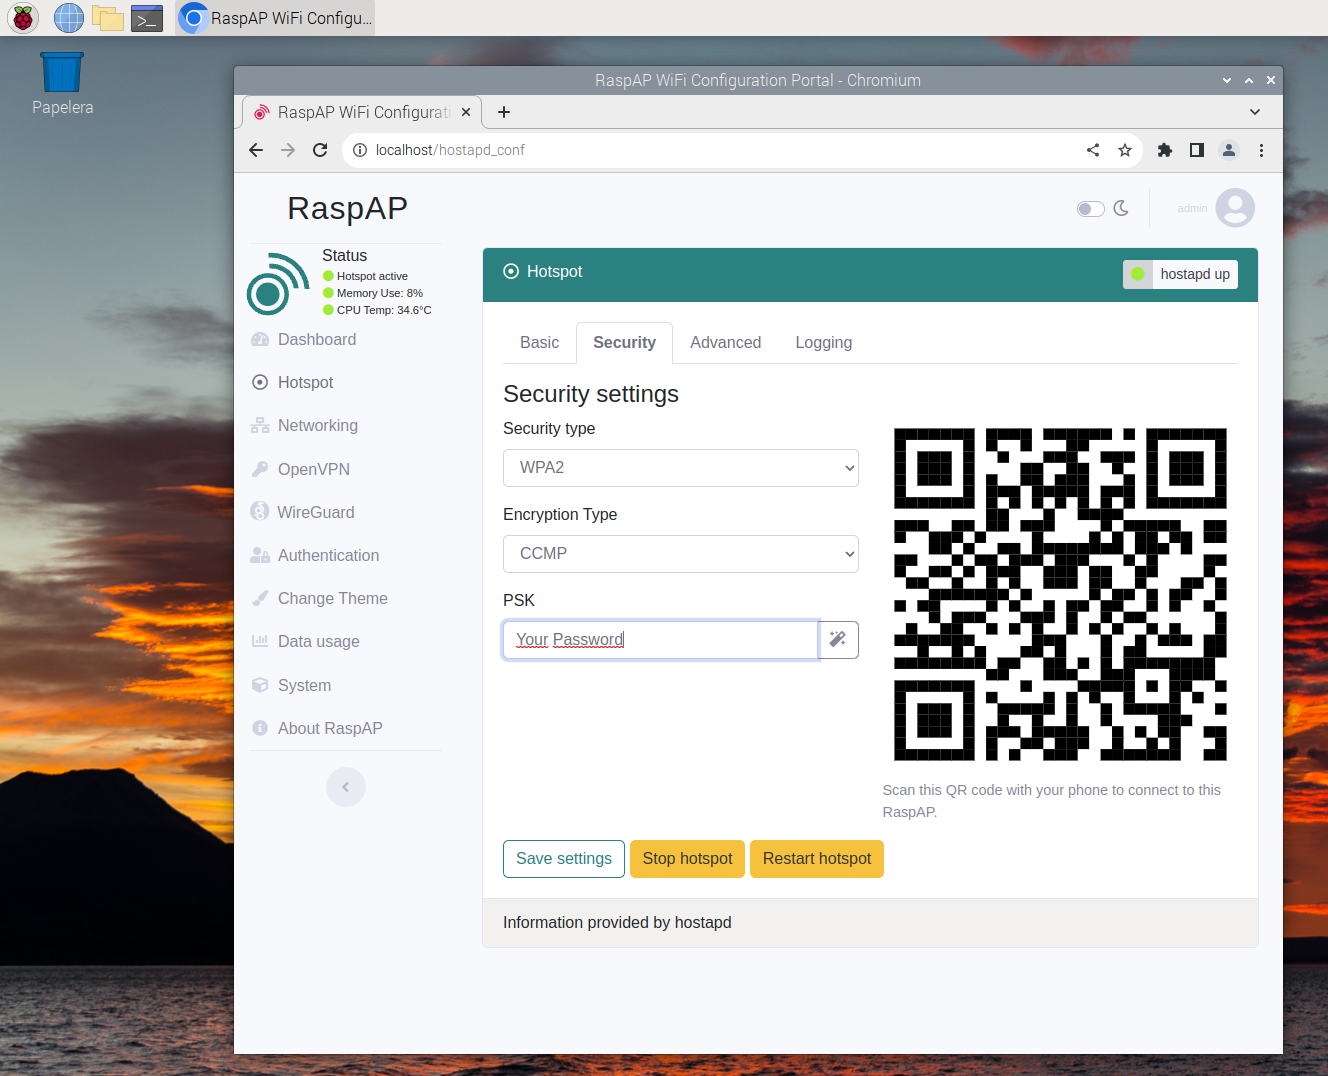Open a new browser tab
Screen dimensions: 1328x1076
tap(504, 112)
